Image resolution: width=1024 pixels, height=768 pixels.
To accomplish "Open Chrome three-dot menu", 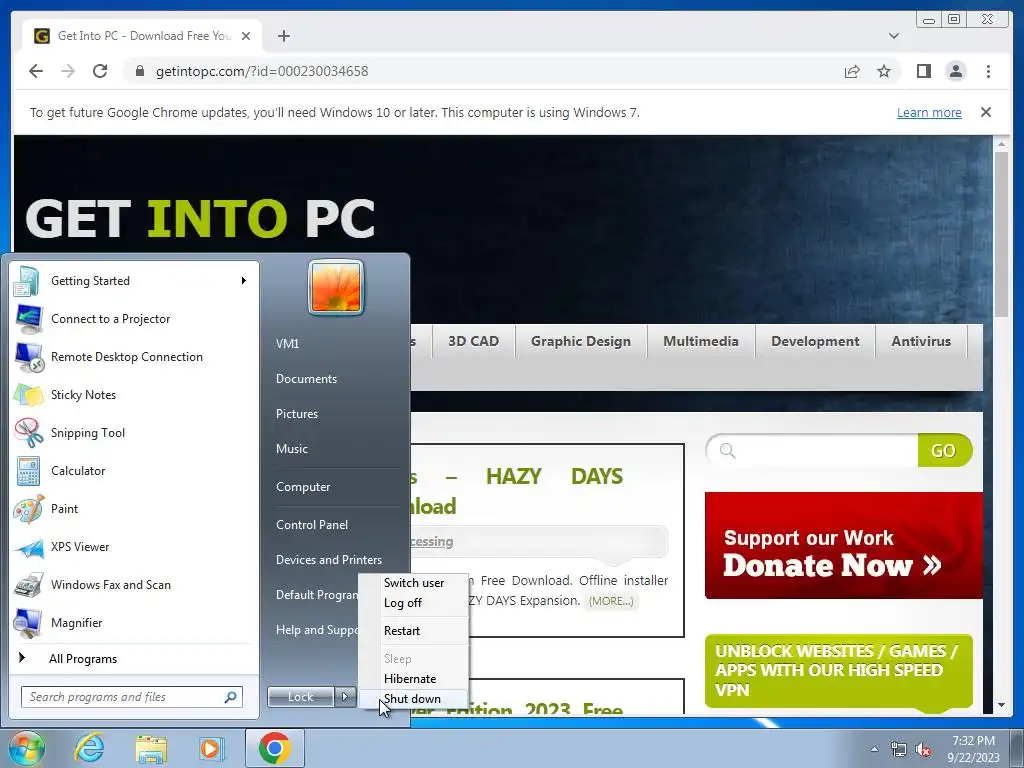I will (988, 71).
